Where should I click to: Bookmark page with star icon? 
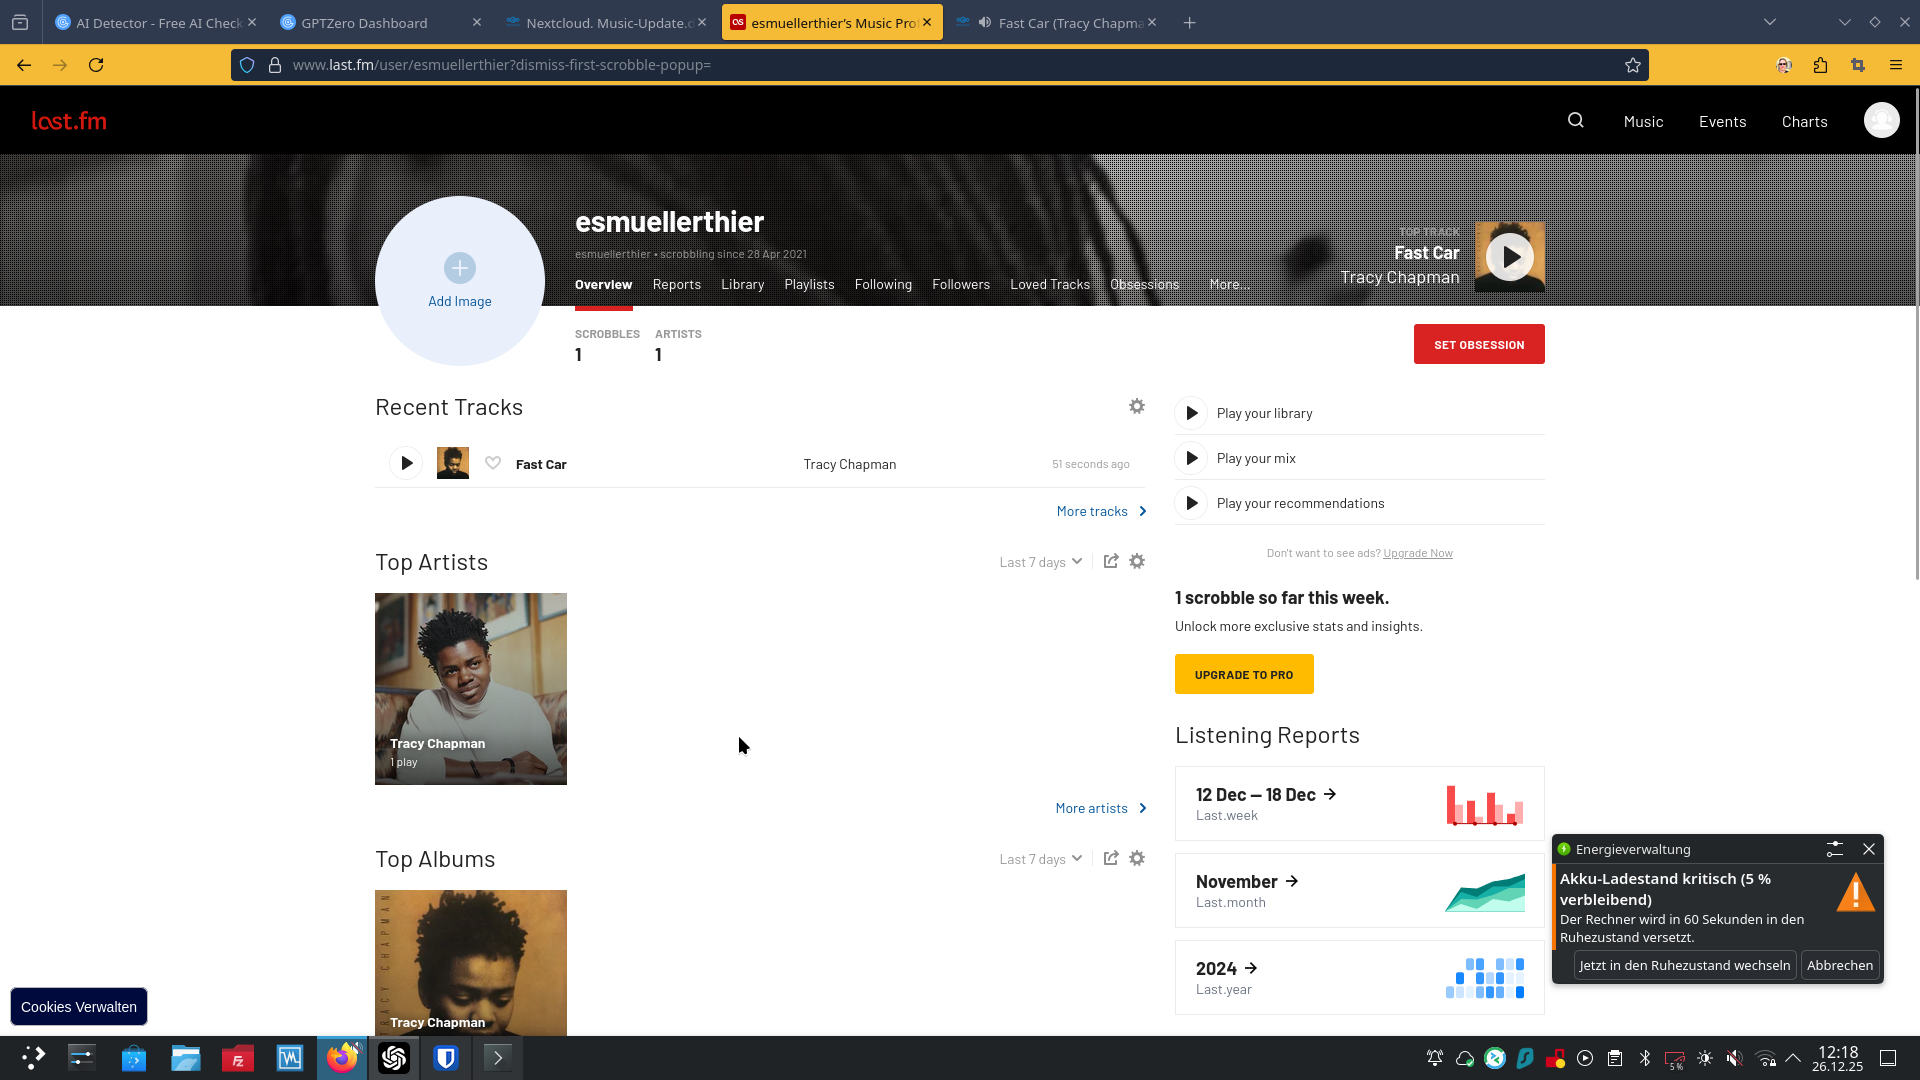(x=1633, y=65)
